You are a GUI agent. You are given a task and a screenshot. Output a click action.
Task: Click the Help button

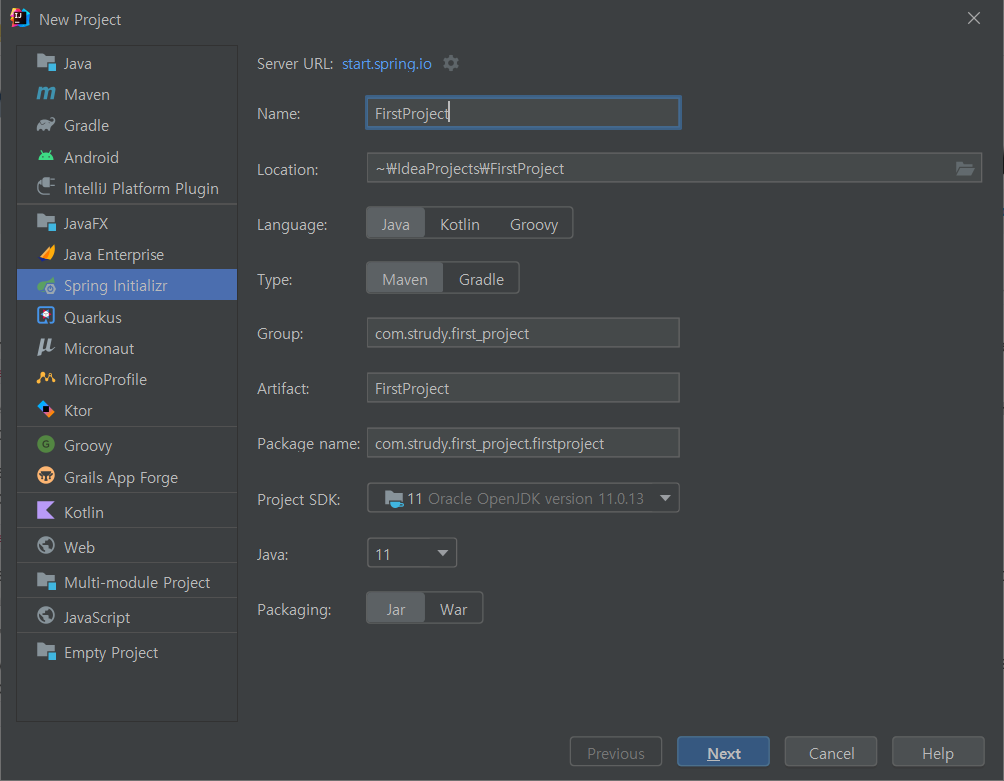tap(938, 752)
